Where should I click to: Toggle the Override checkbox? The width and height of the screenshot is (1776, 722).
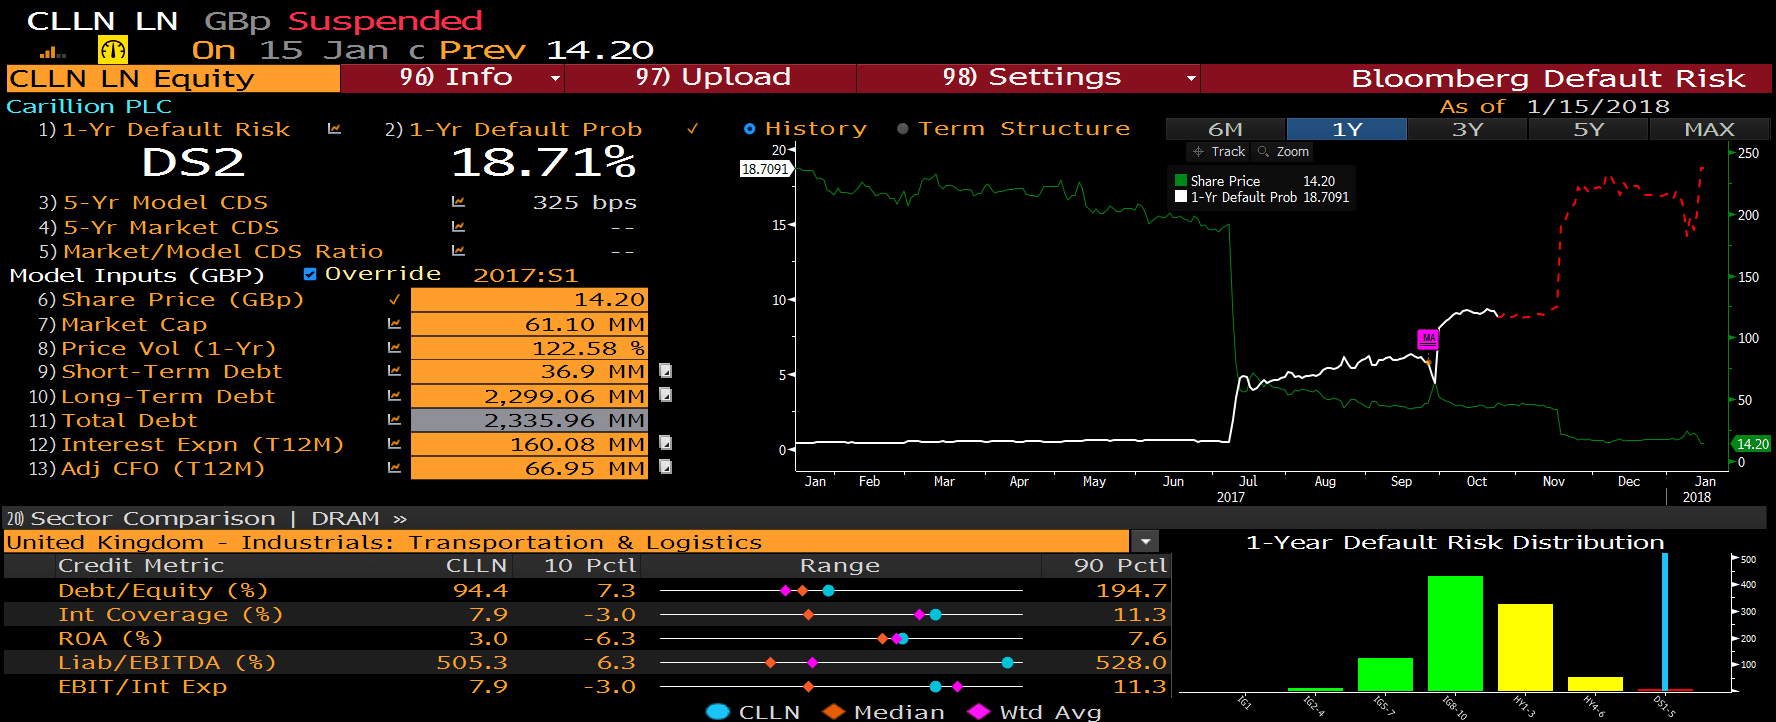(x=310, y=274)
